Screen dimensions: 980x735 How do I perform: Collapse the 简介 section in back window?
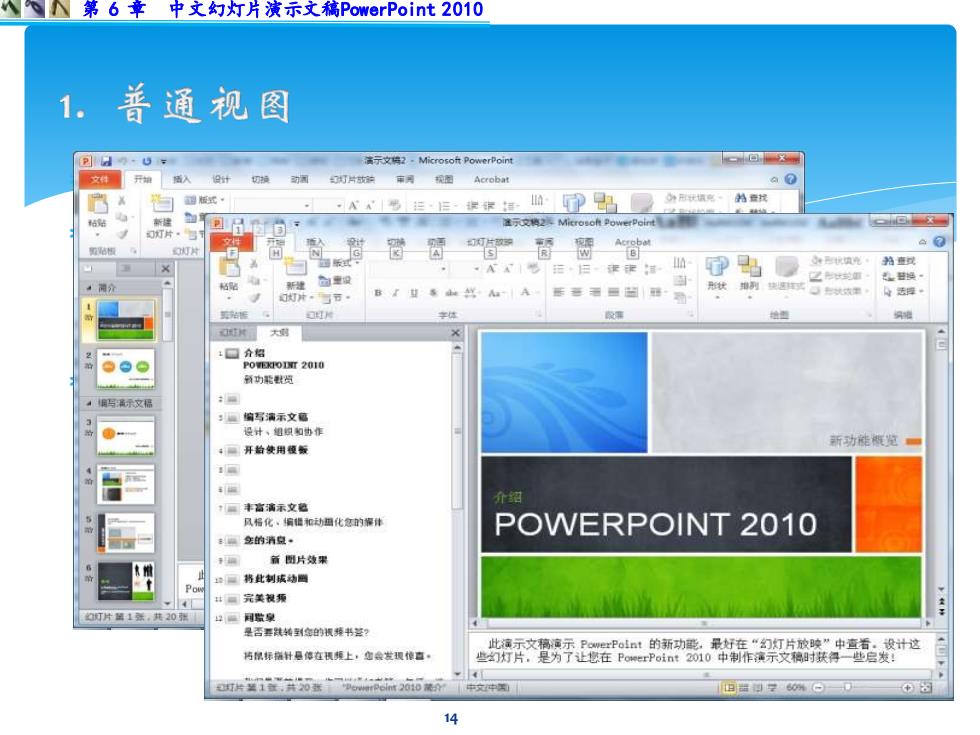point(88,288)
